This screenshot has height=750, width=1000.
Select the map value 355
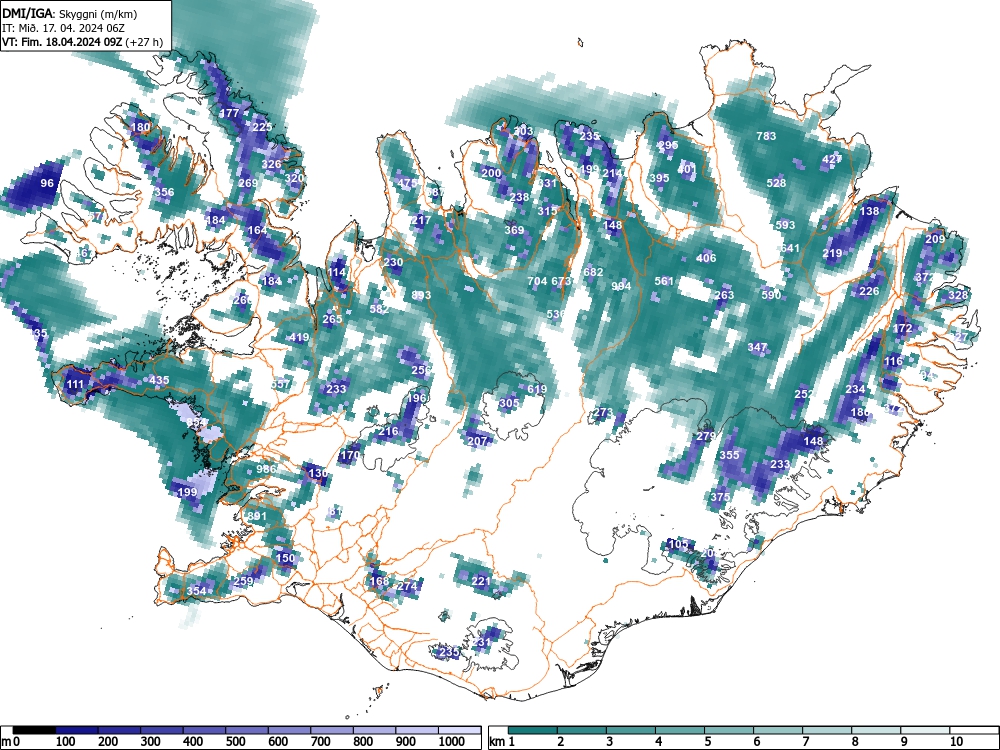coord(729,455)
